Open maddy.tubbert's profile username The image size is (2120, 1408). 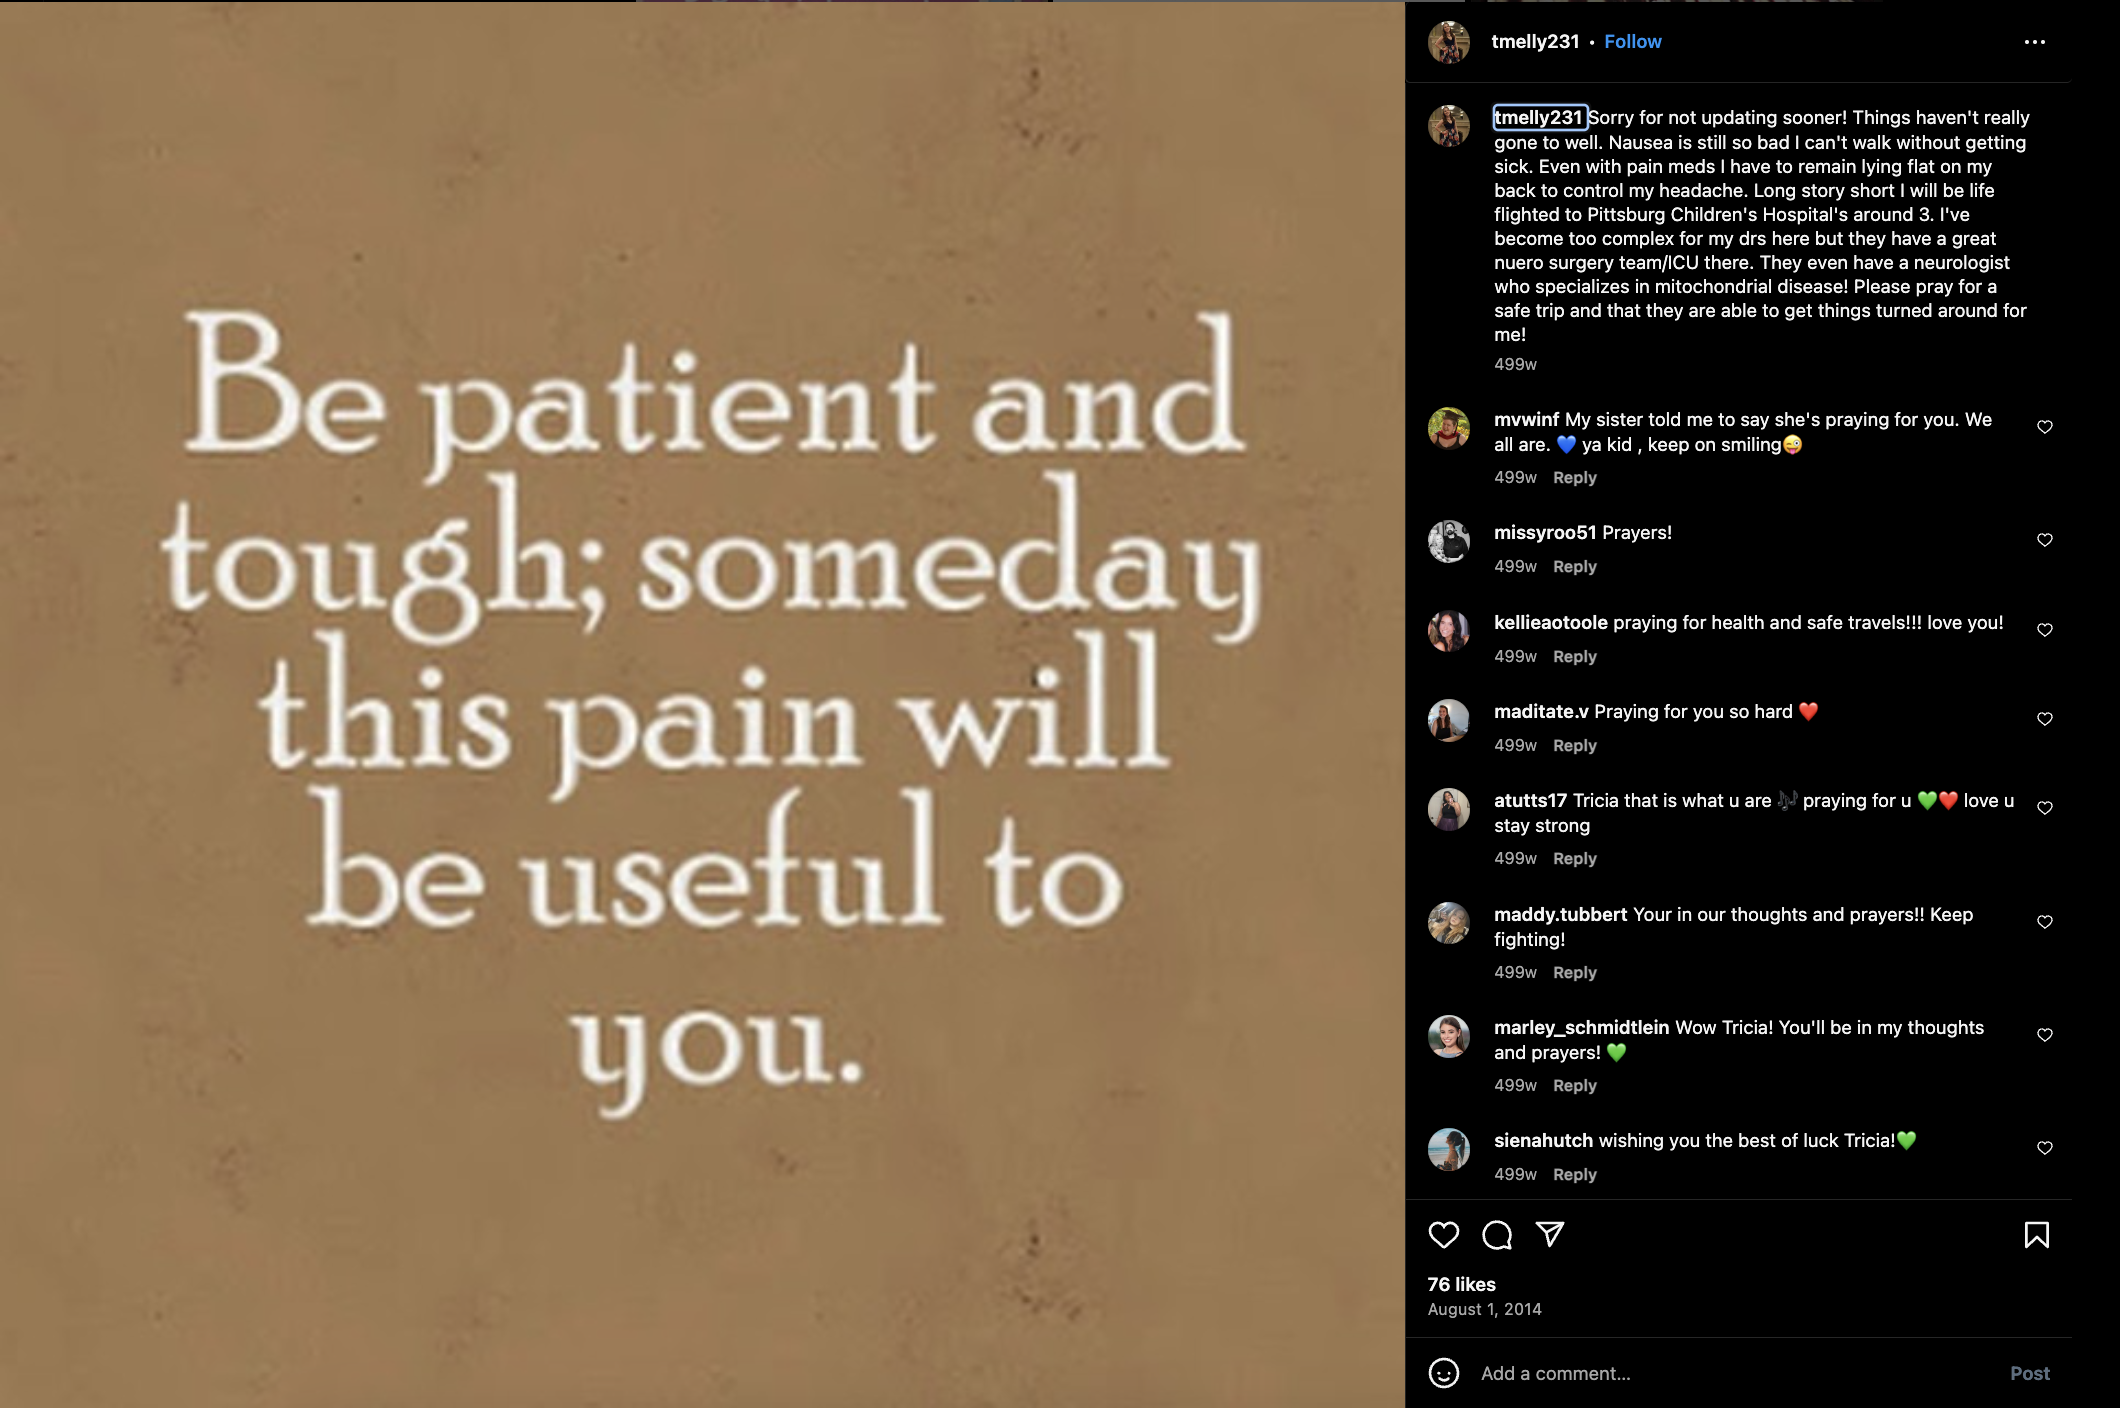[1560, 914]
